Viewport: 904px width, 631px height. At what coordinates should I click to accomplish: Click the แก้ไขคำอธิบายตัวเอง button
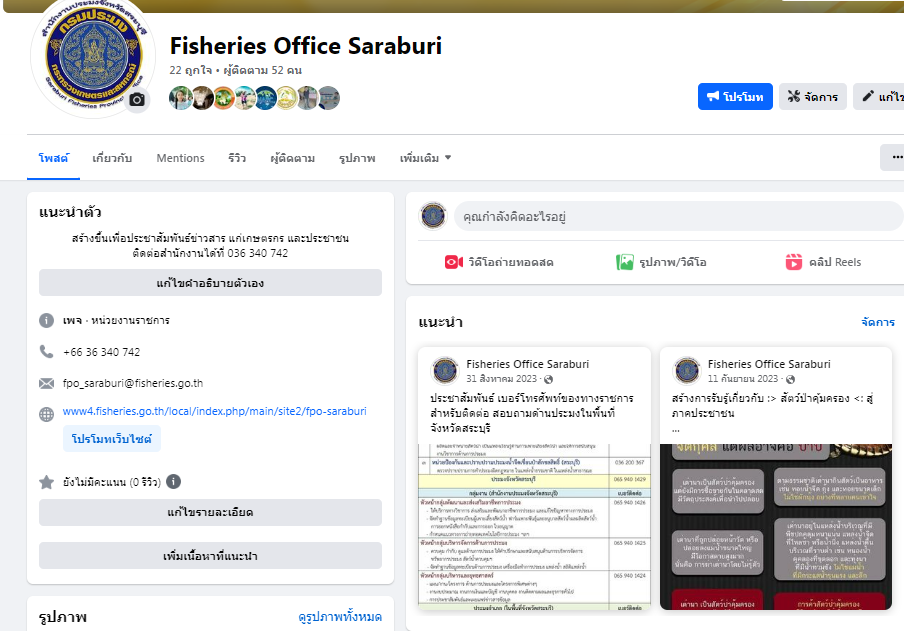pyautogui.click(x=210, y=283)
